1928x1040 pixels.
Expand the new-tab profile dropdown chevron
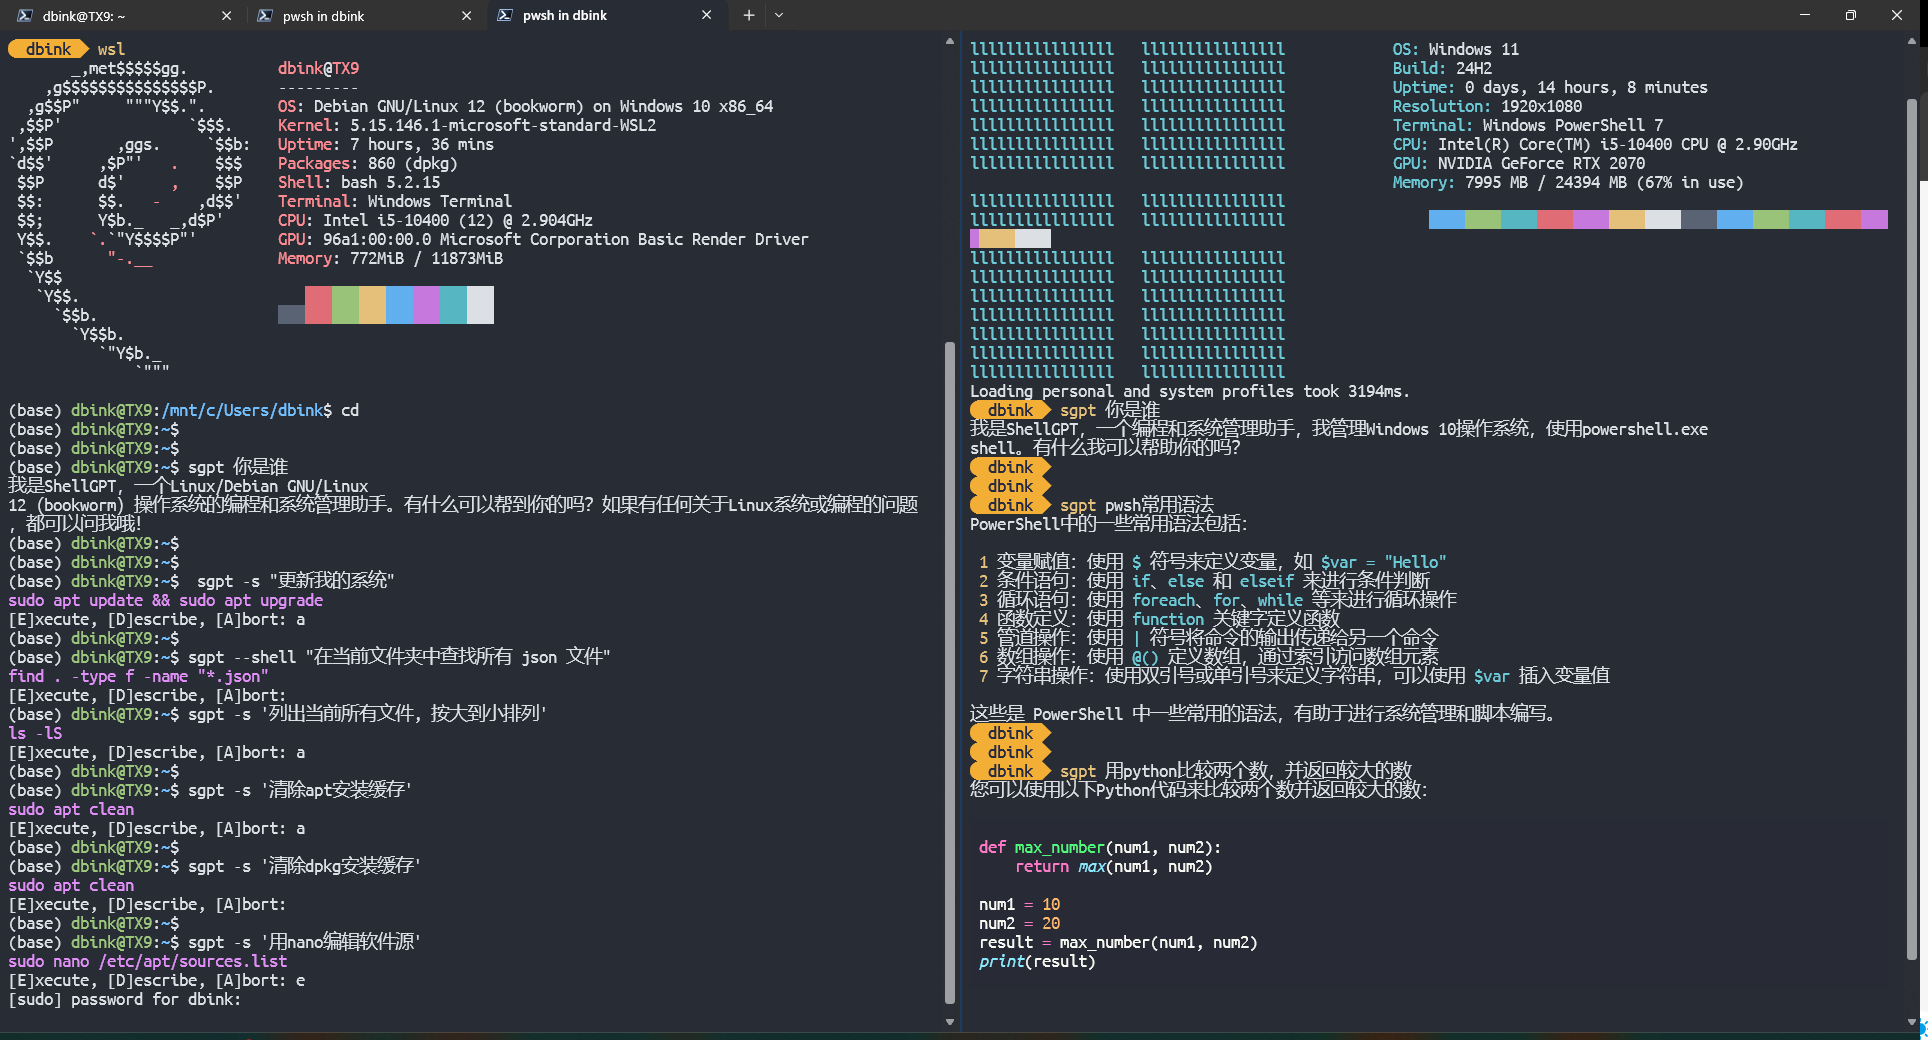(x=779, y=15)
